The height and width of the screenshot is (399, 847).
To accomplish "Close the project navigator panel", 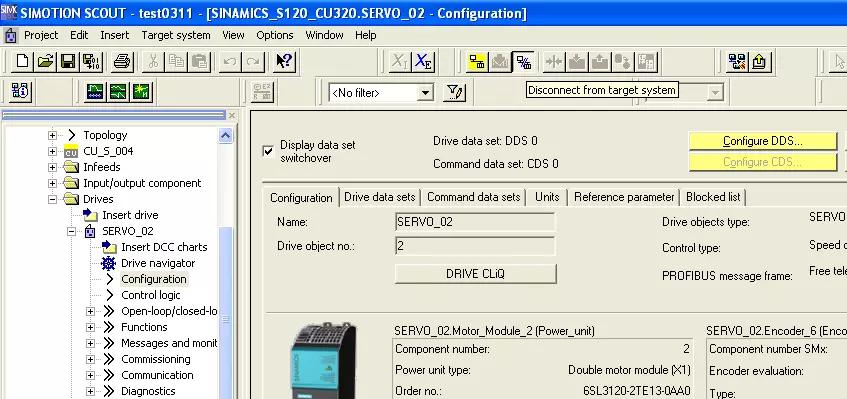I will [x=232, y=116].
